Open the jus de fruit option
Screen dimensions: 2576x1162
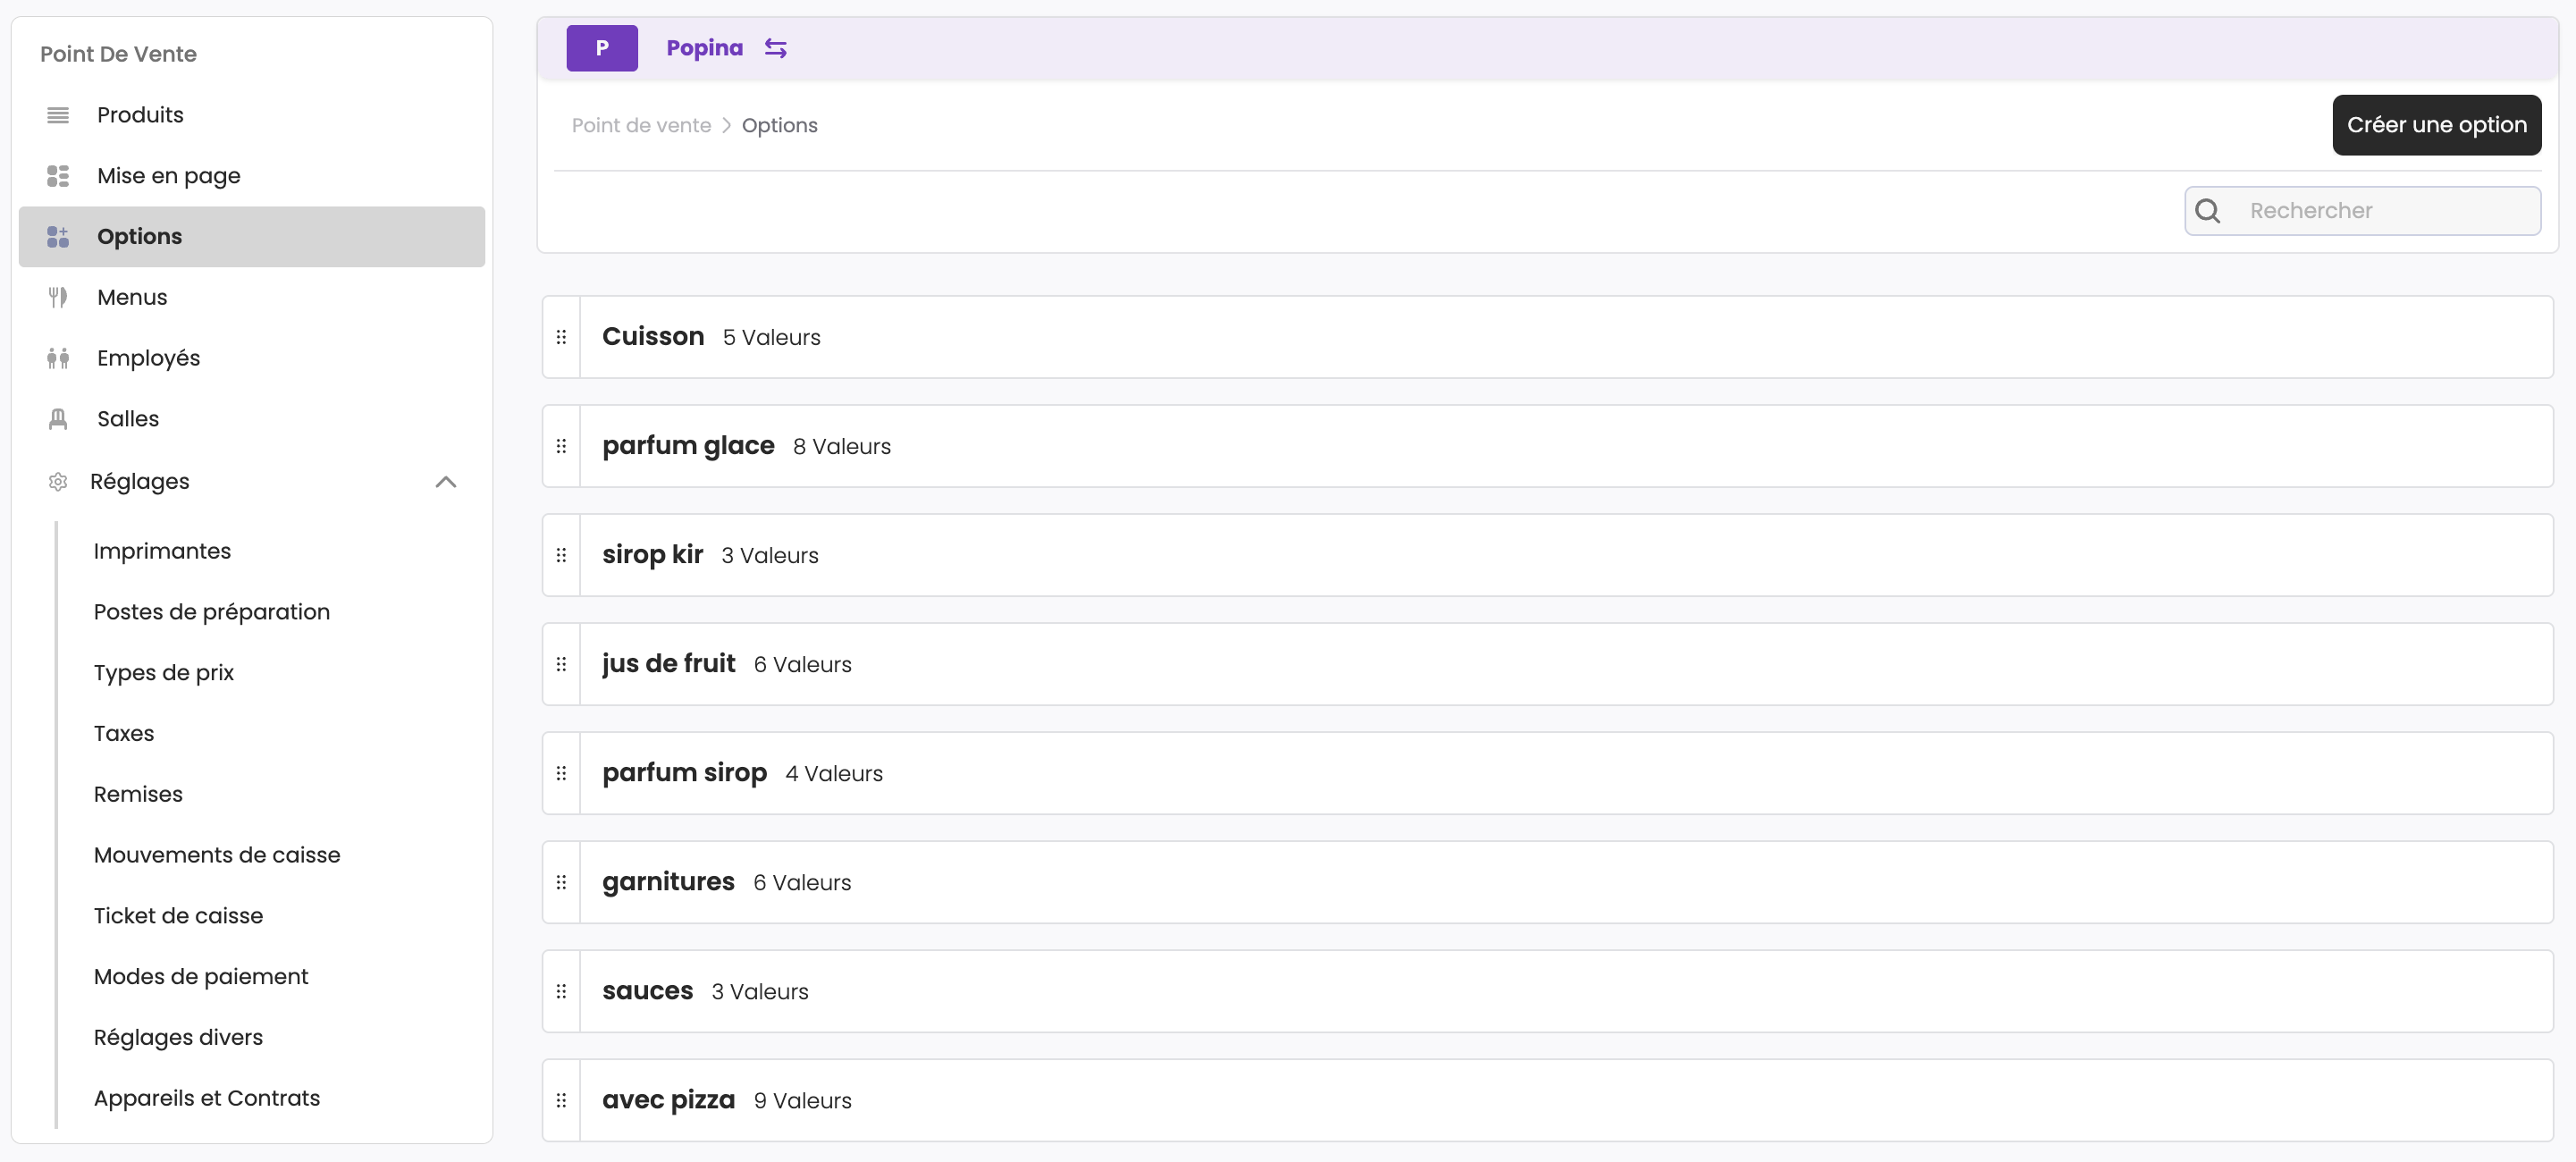(668, 664)
